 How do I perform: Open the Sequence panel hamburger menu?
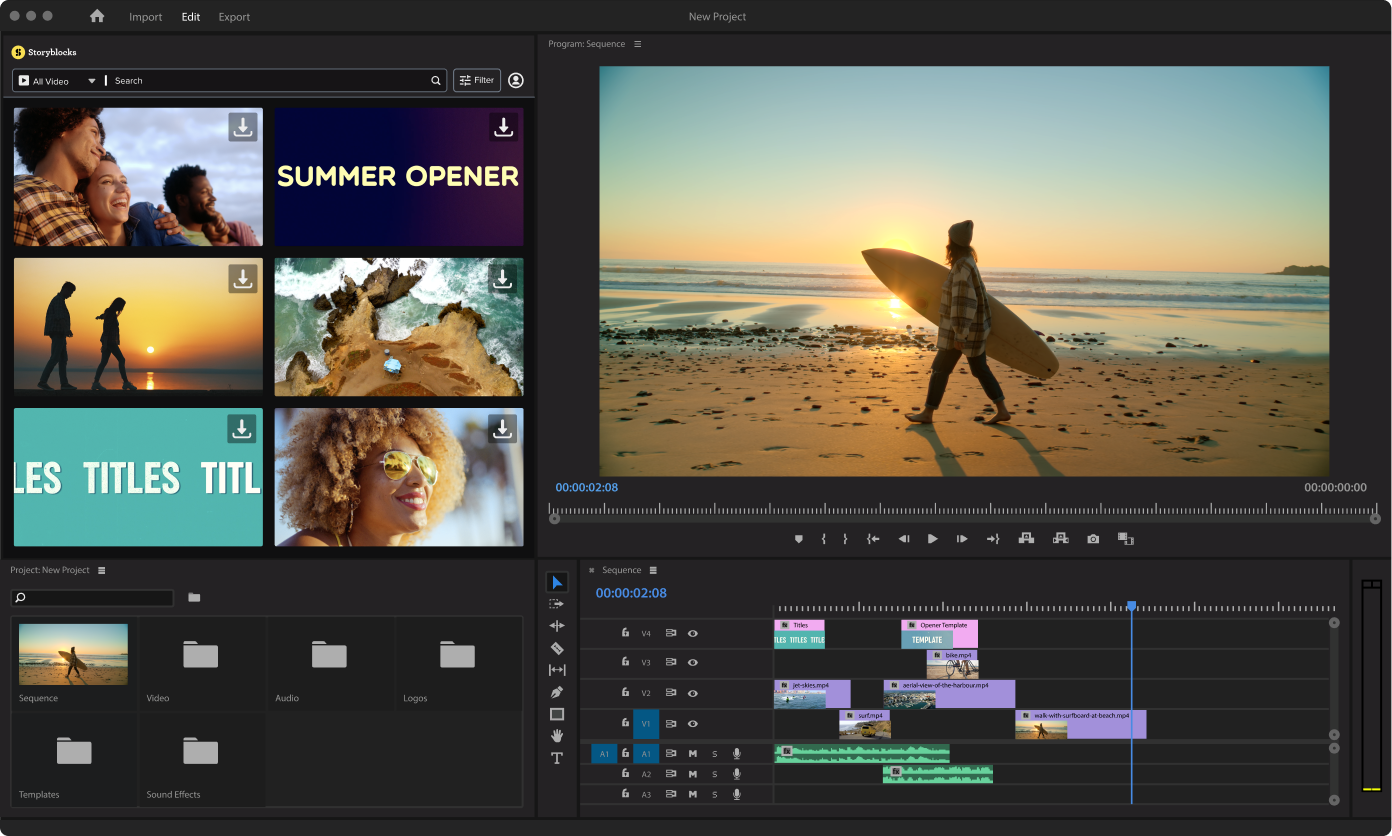(x=653, y=570)
